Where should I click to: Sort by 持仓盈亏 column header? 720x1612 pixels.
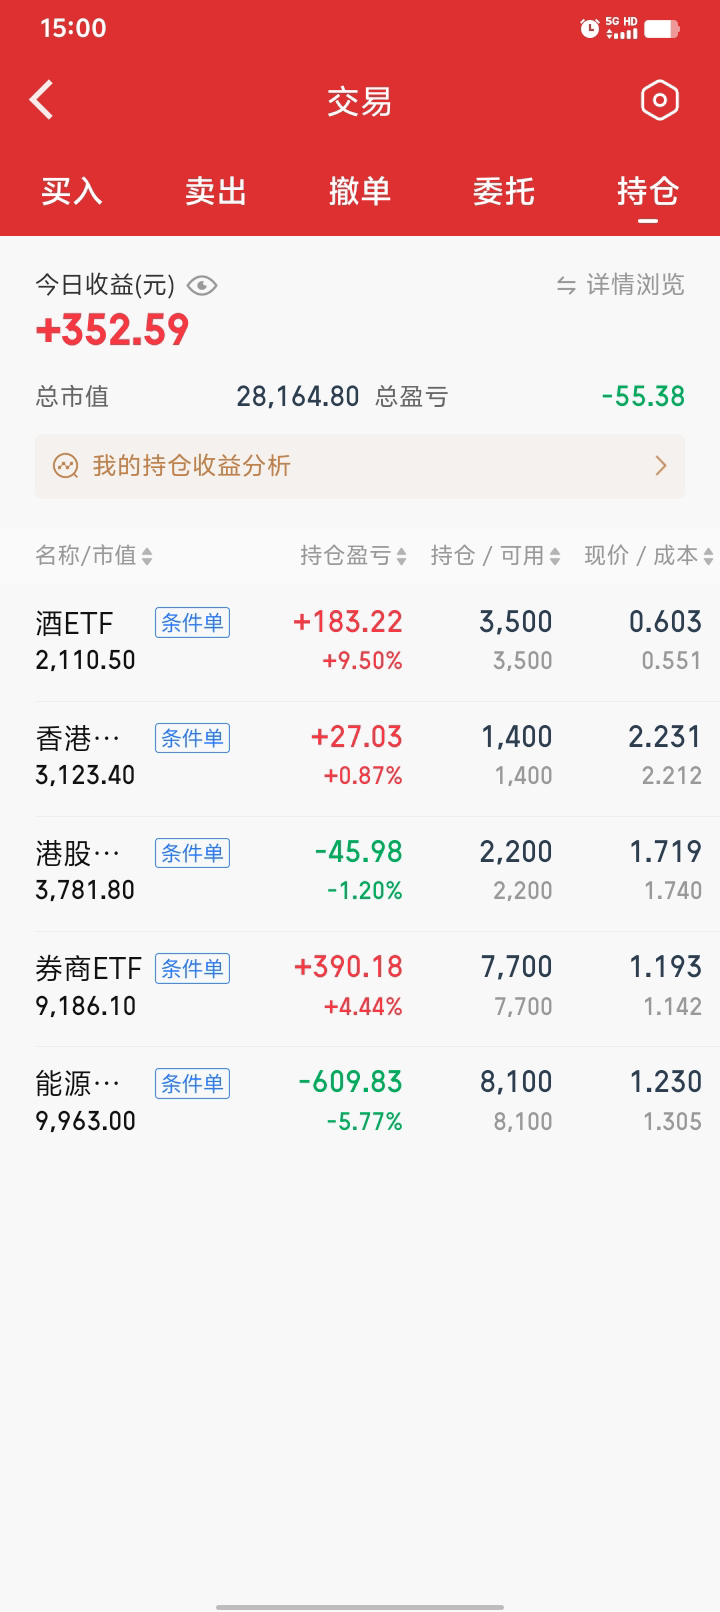353,556
